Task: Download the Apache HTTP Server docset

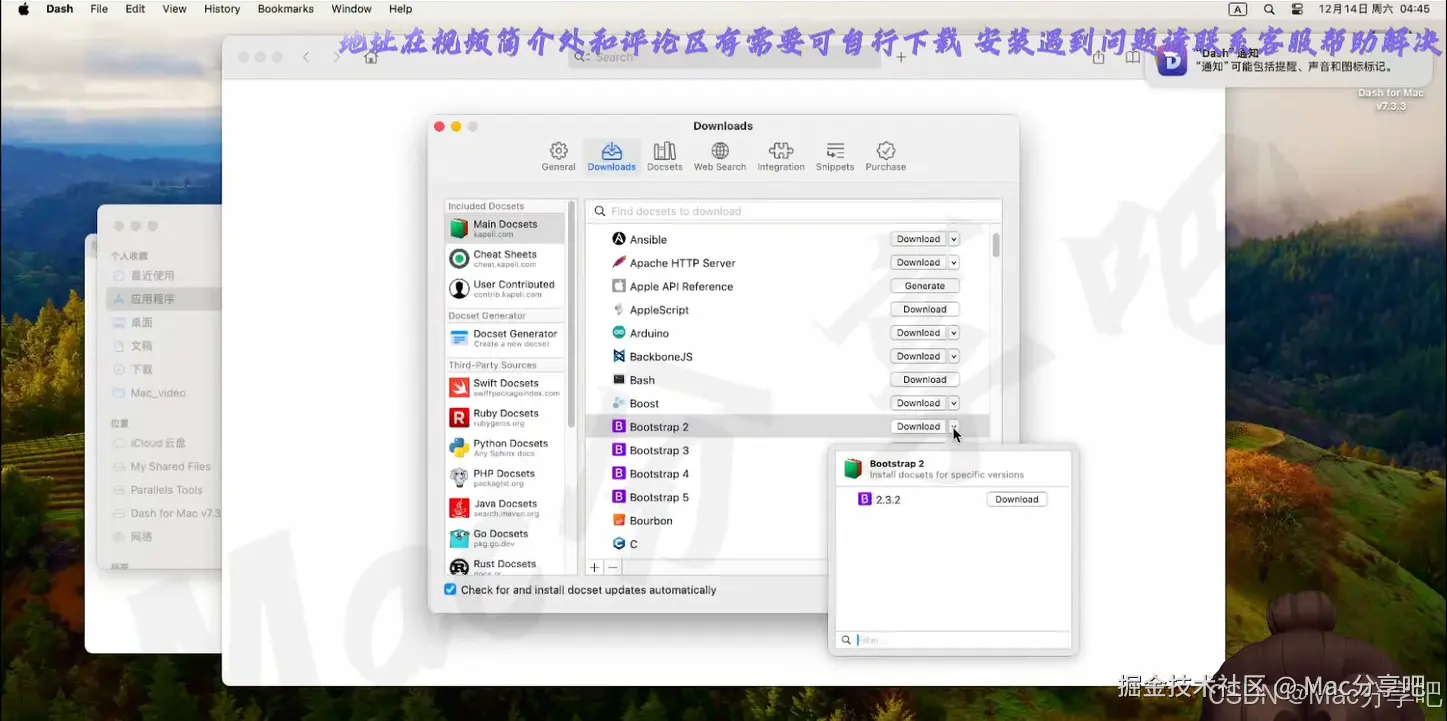Action: pos(918,262)
